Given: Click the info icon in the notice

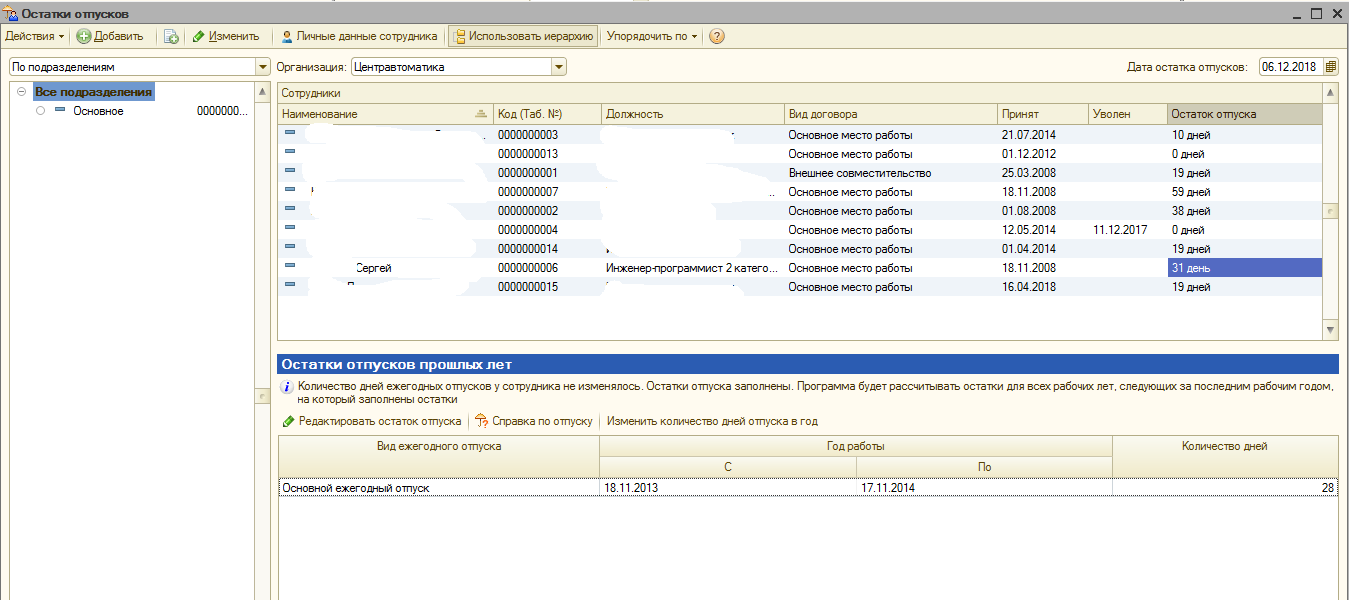Looking at the screenshot, I should click(288, 386).
